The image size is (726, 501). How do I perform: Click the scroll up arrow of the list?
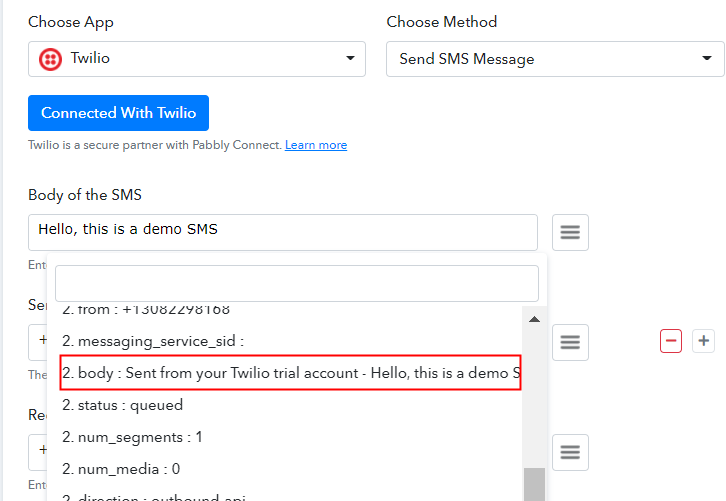click(534, 319)
